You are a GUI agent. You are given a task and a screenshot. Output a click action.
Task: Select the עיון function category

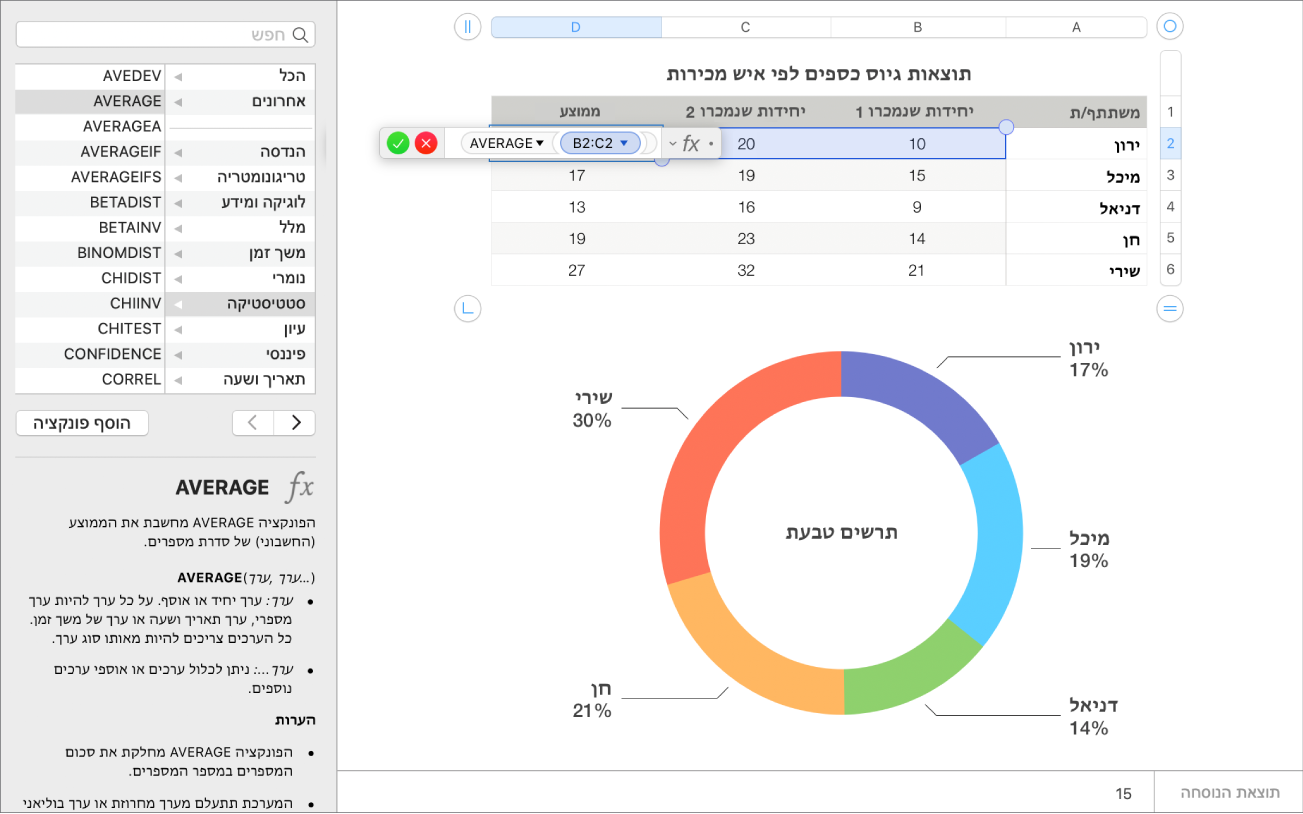point(240,329)
